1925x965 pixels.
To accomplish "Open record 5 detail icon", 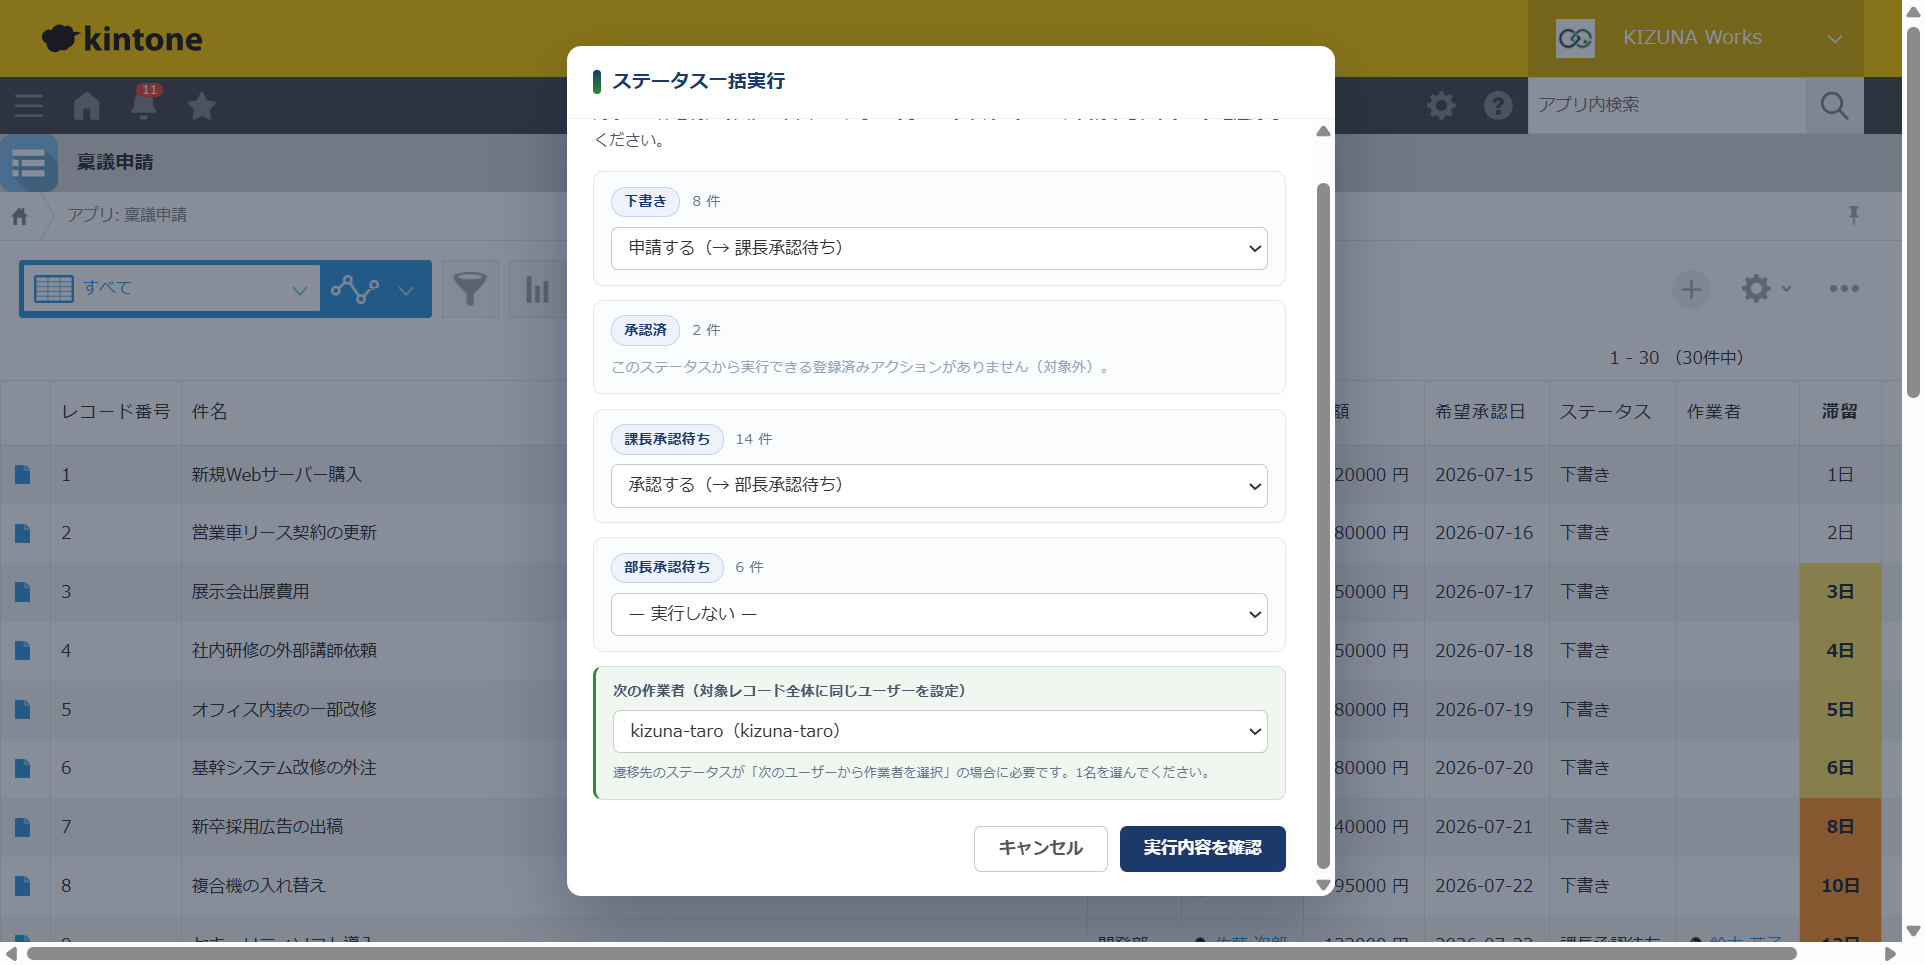I will click(x=22, y=710).
